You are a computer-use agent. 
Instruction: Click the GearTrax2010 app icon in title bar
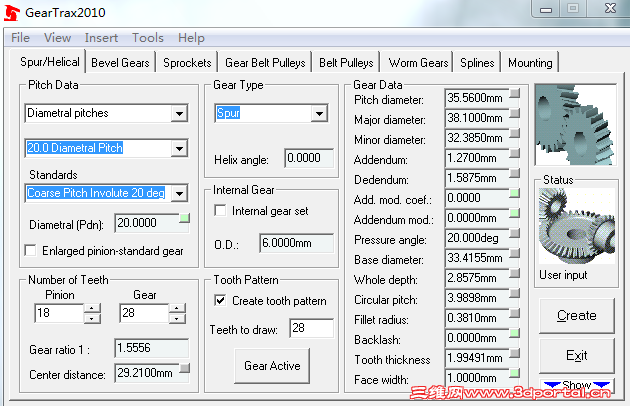click(12, 12)
